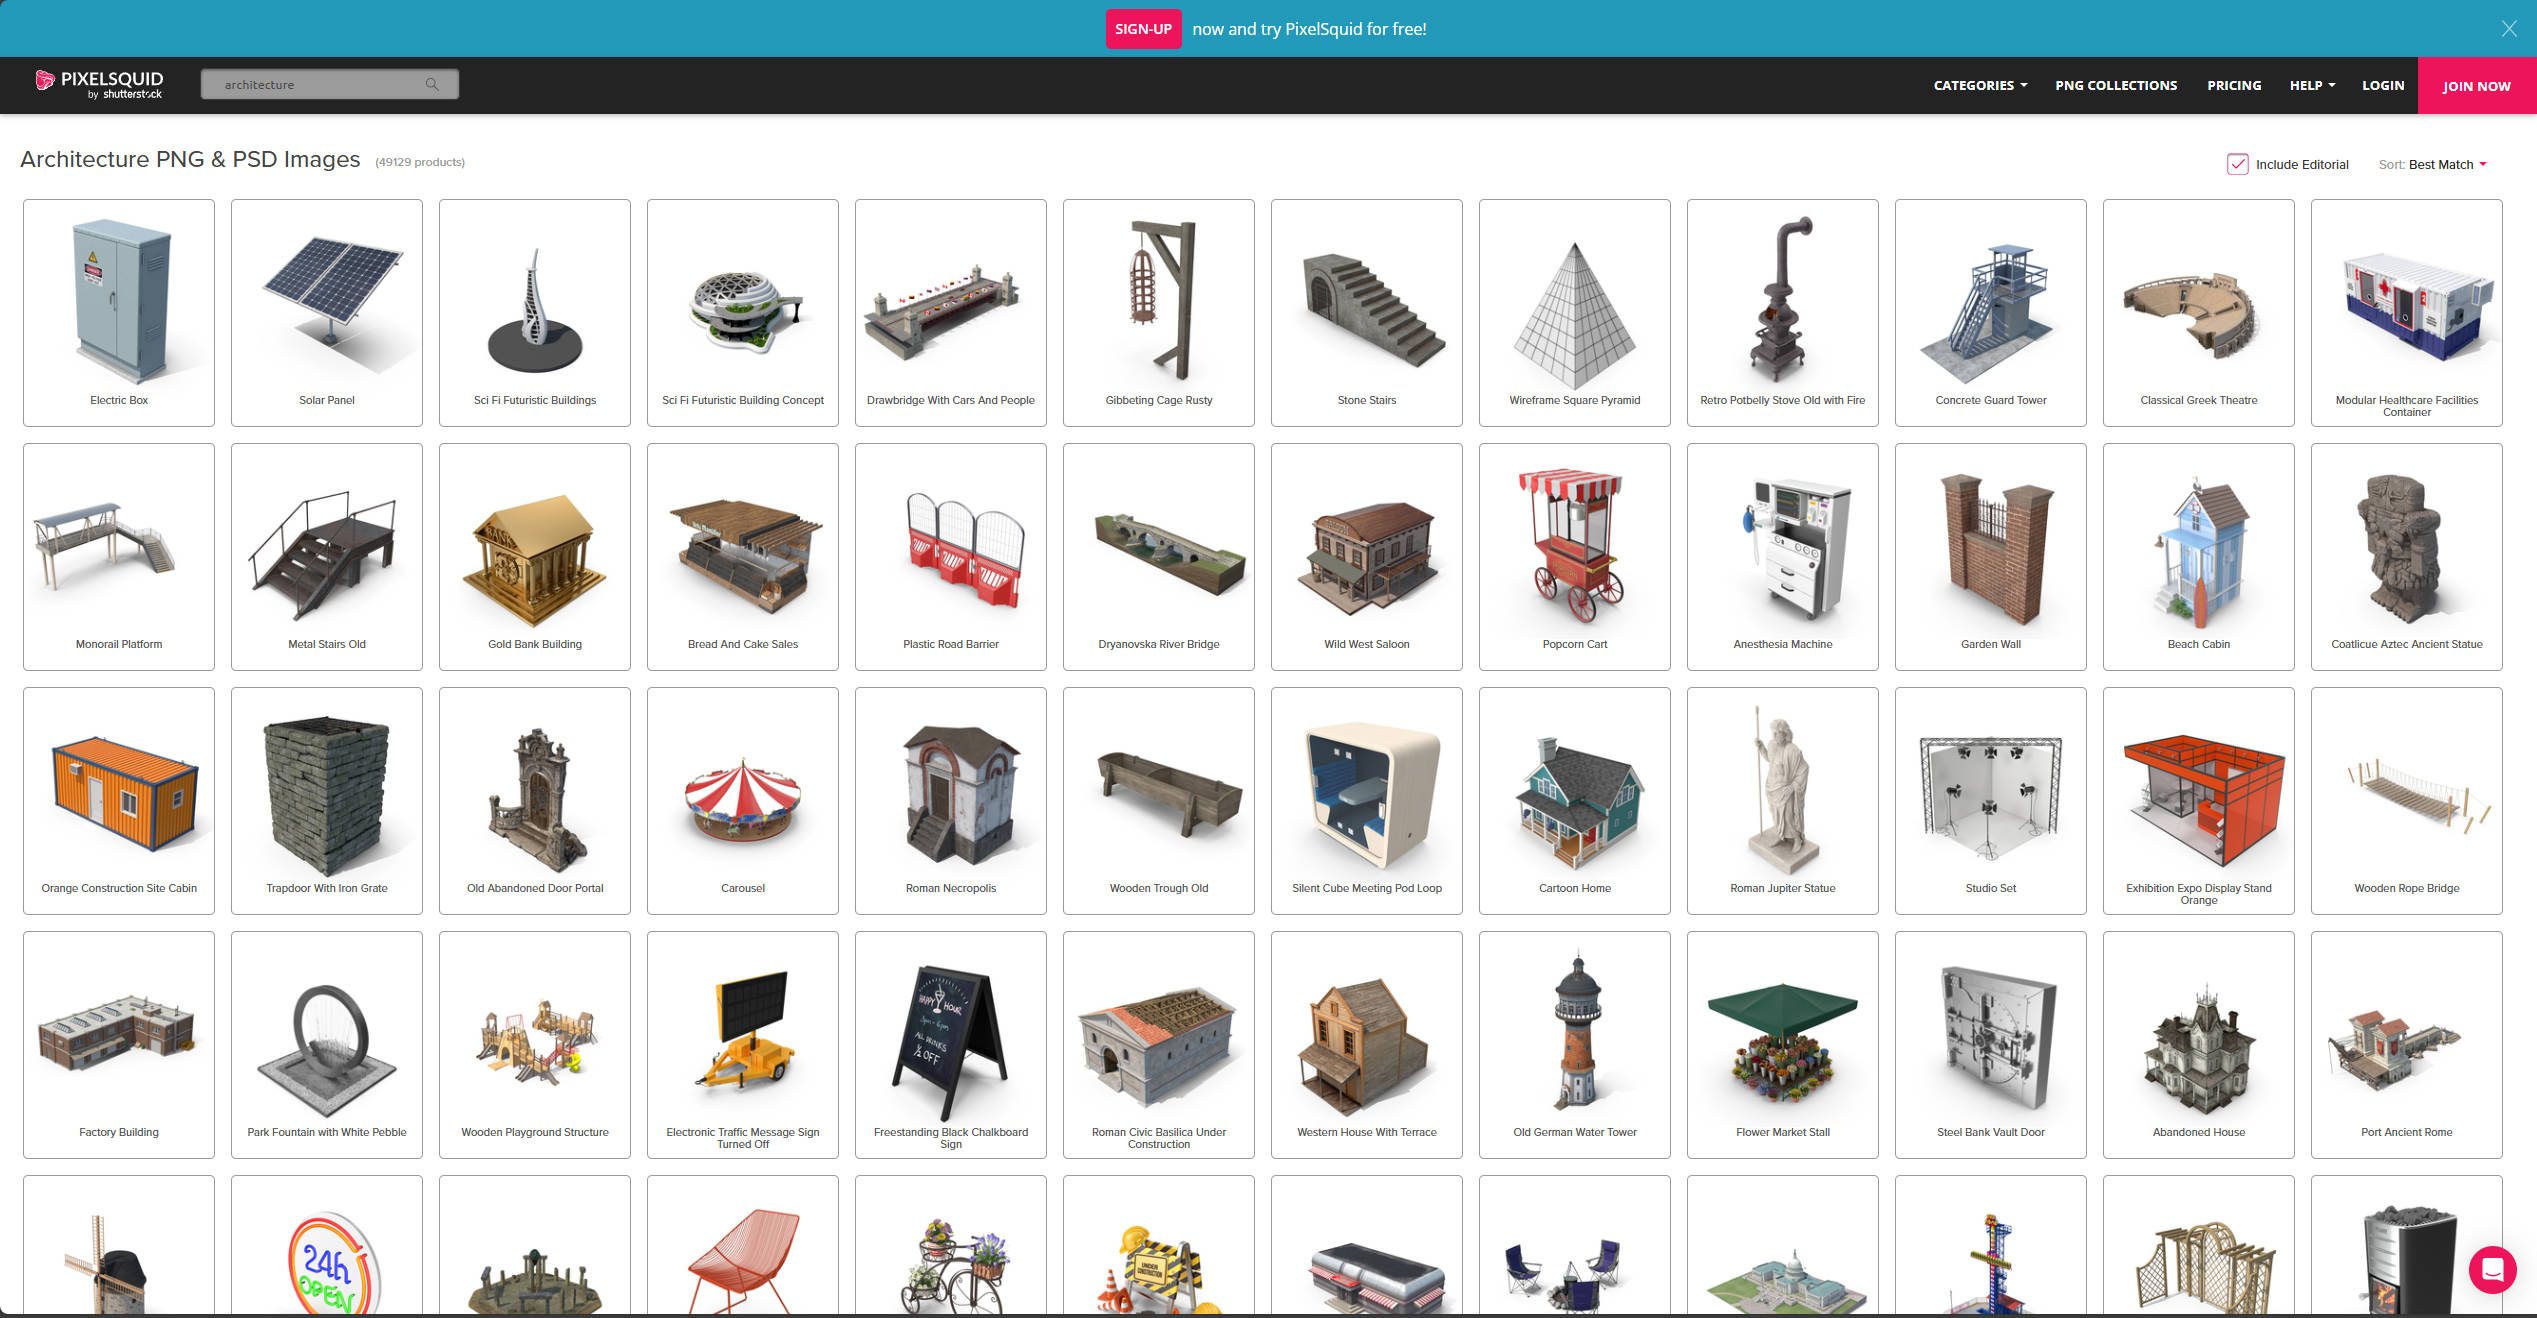View the Garden Wall image
The height and width of the screenshot is (1318, 2537).
1991,556
